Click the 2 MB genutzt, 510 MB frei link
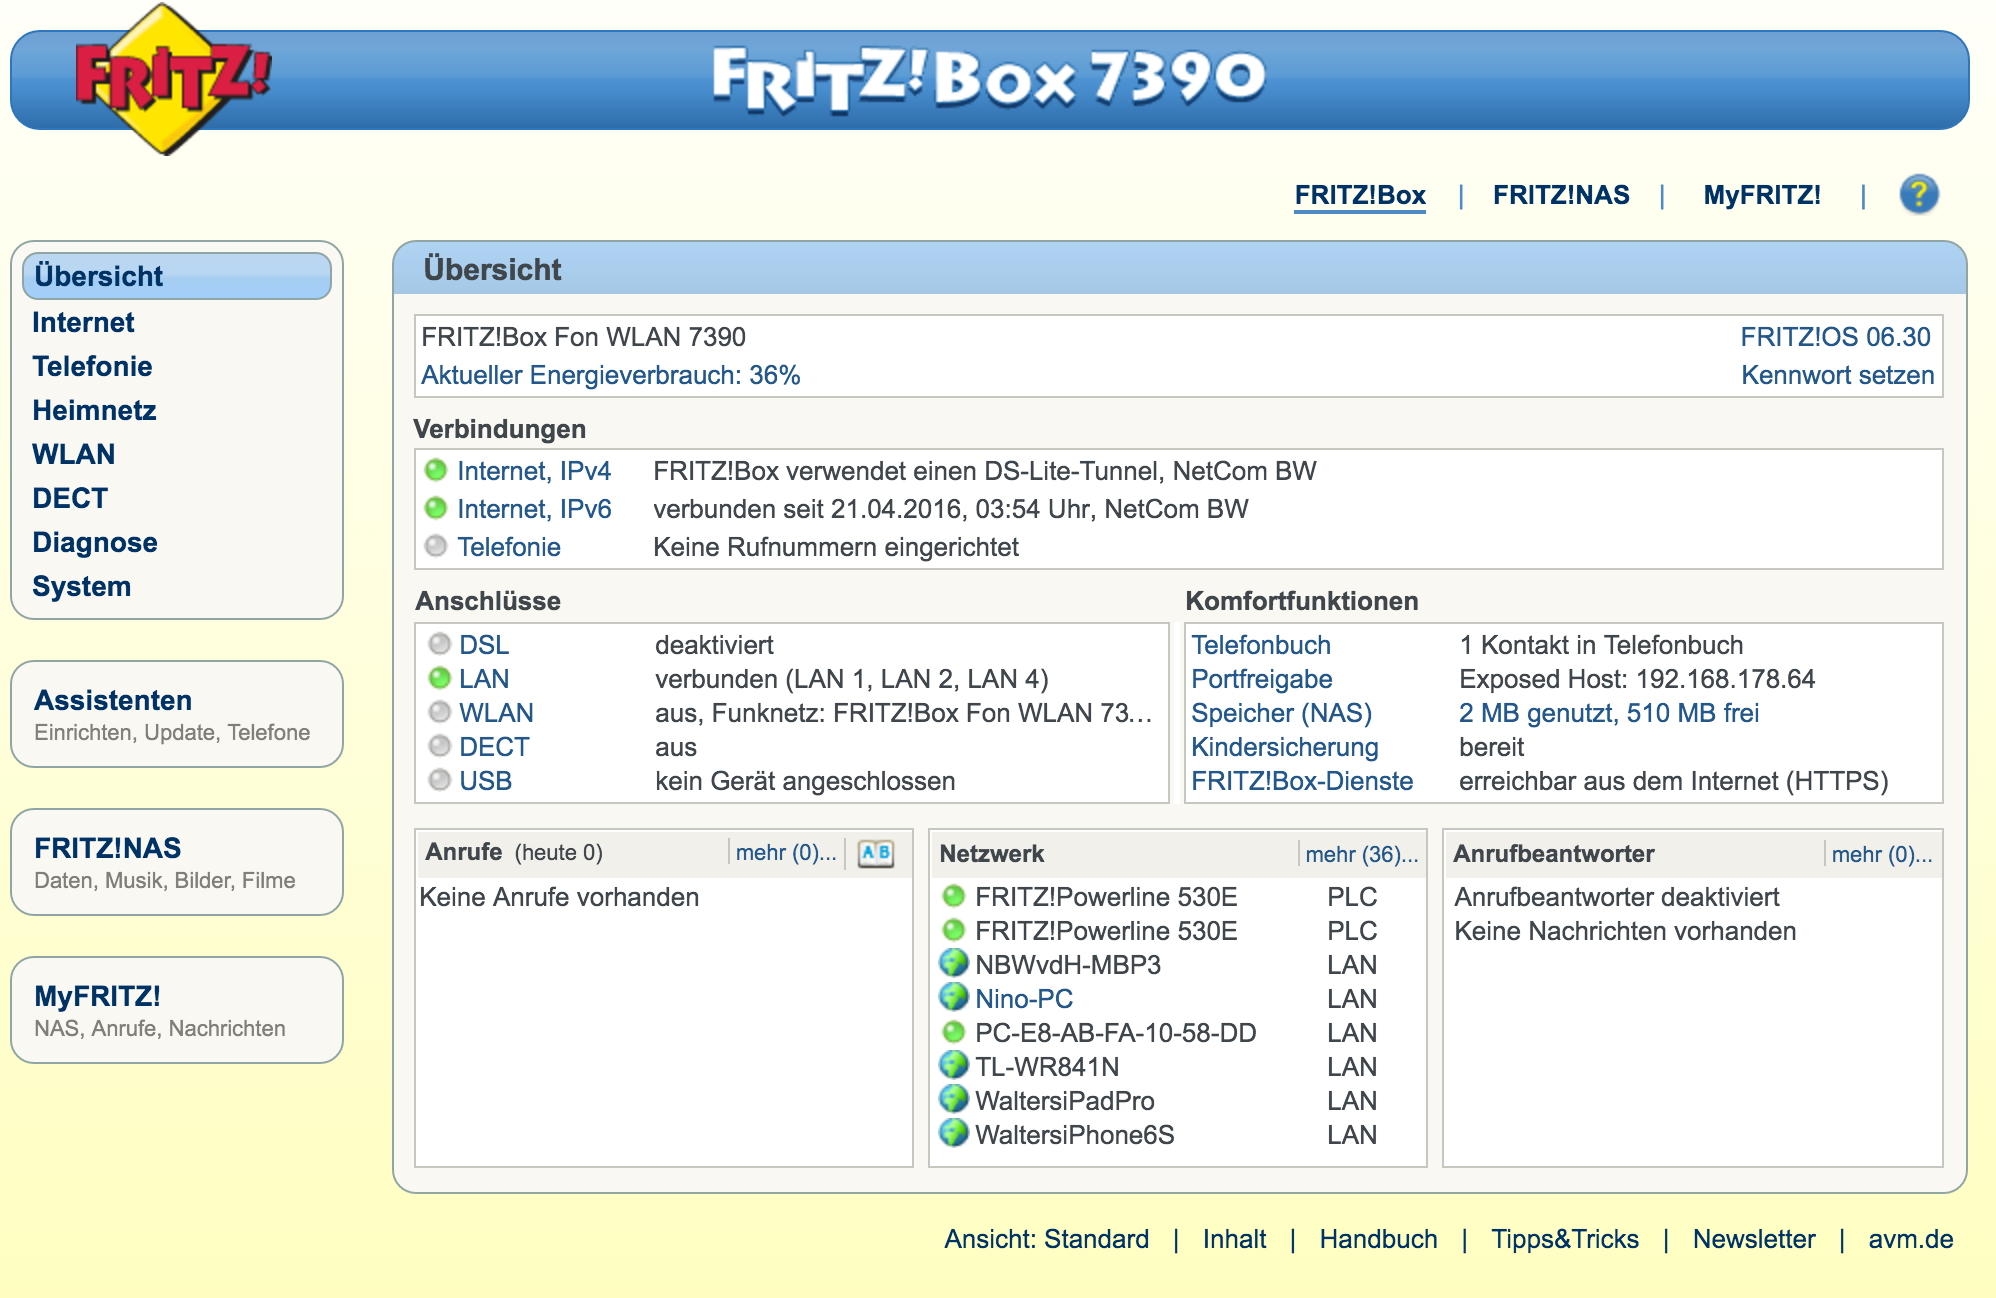The image size is (1996, 1298). tap(1608, 713)
